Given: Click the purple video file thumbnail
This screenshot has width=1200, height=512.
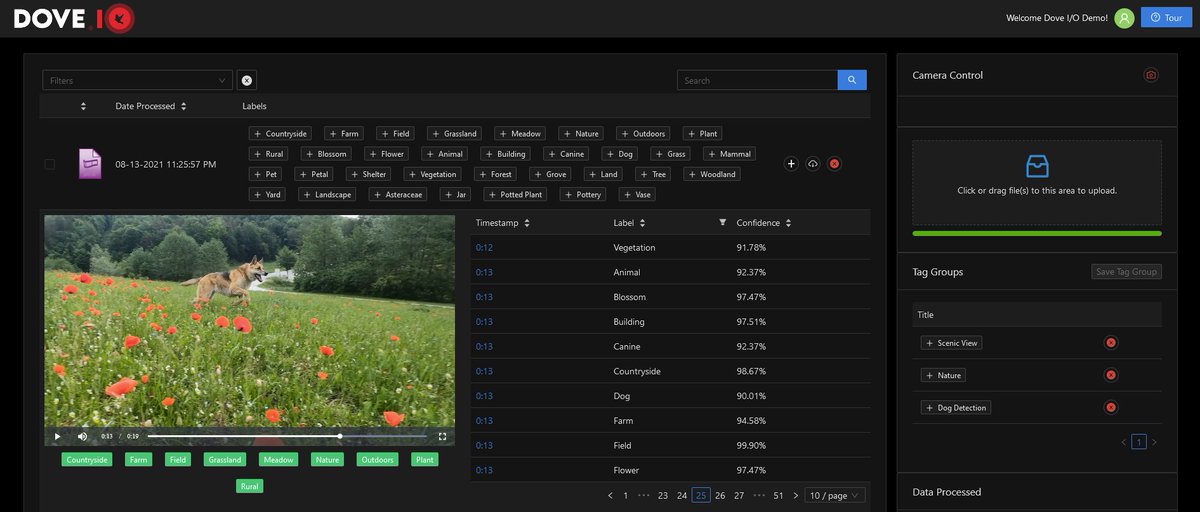Looking at the screenshot, I should (90, 164).
